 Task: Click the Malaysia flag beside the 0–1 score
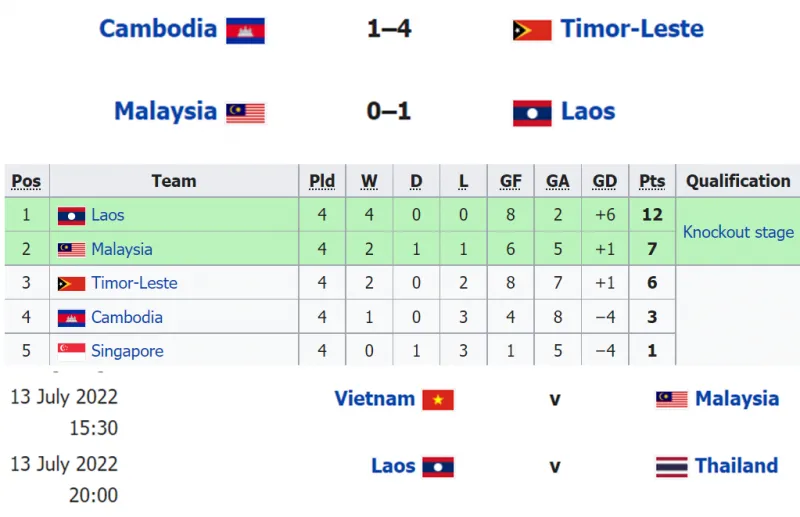tap(245, 112)
